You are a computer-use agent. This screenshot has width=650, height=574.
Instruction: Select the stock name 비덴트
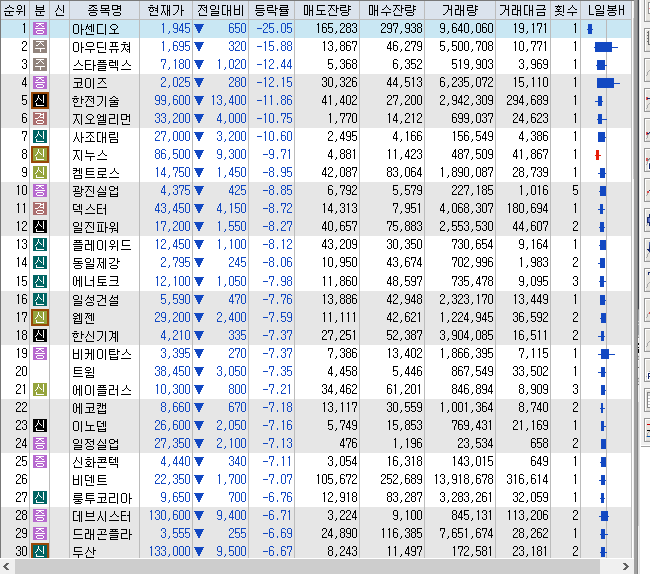tap(90, 480)
